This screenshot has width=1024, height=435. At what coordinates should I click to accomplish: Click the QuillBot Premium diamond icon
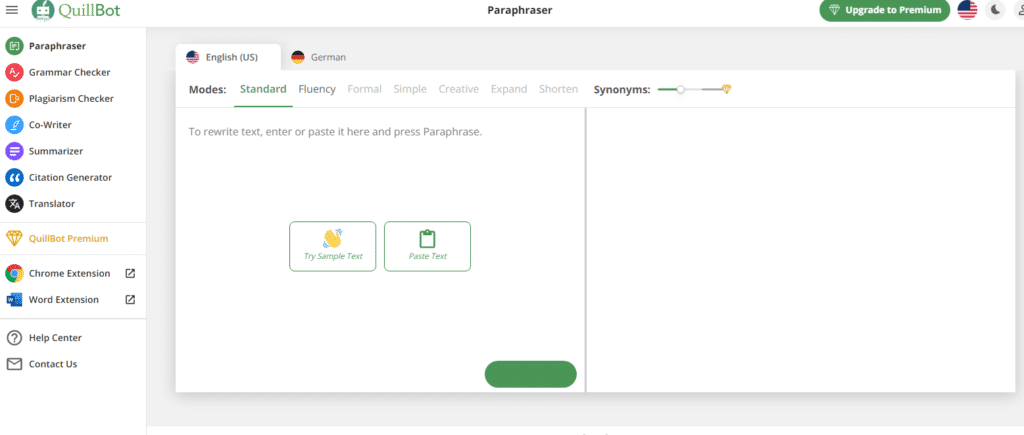point(14,239)
